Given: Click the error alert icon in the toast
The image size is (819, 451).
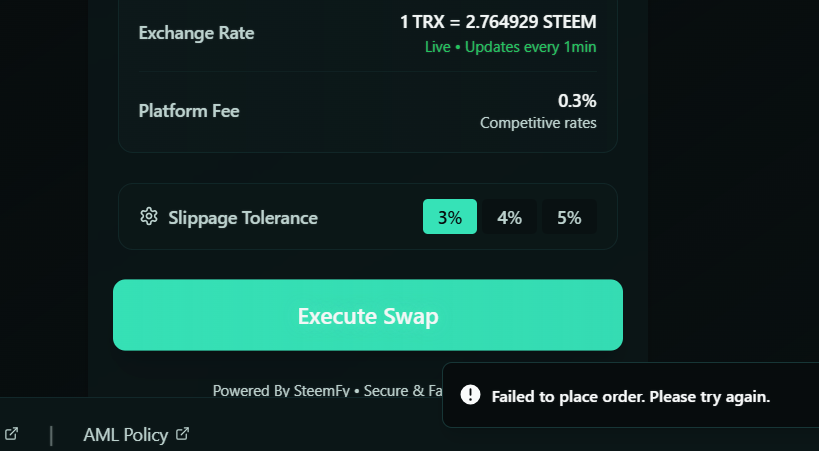Looking at the screenshot, I should click(470, 395).
